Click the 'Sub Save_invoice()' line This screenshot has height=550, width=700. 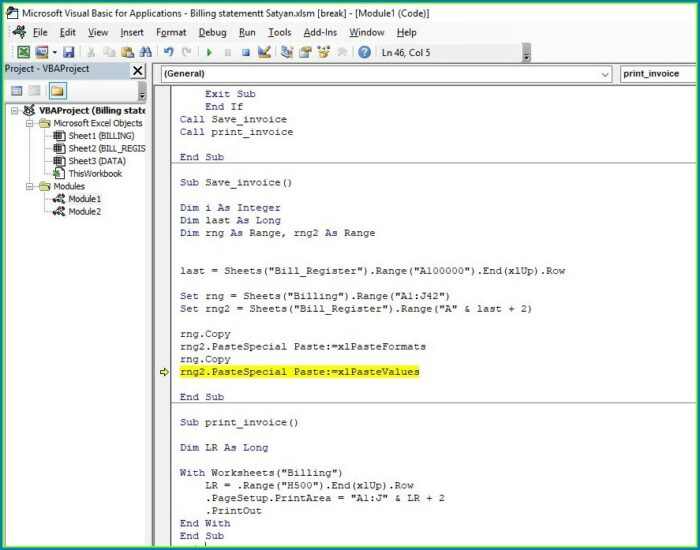pyautogui.click(x=236, y=182)
